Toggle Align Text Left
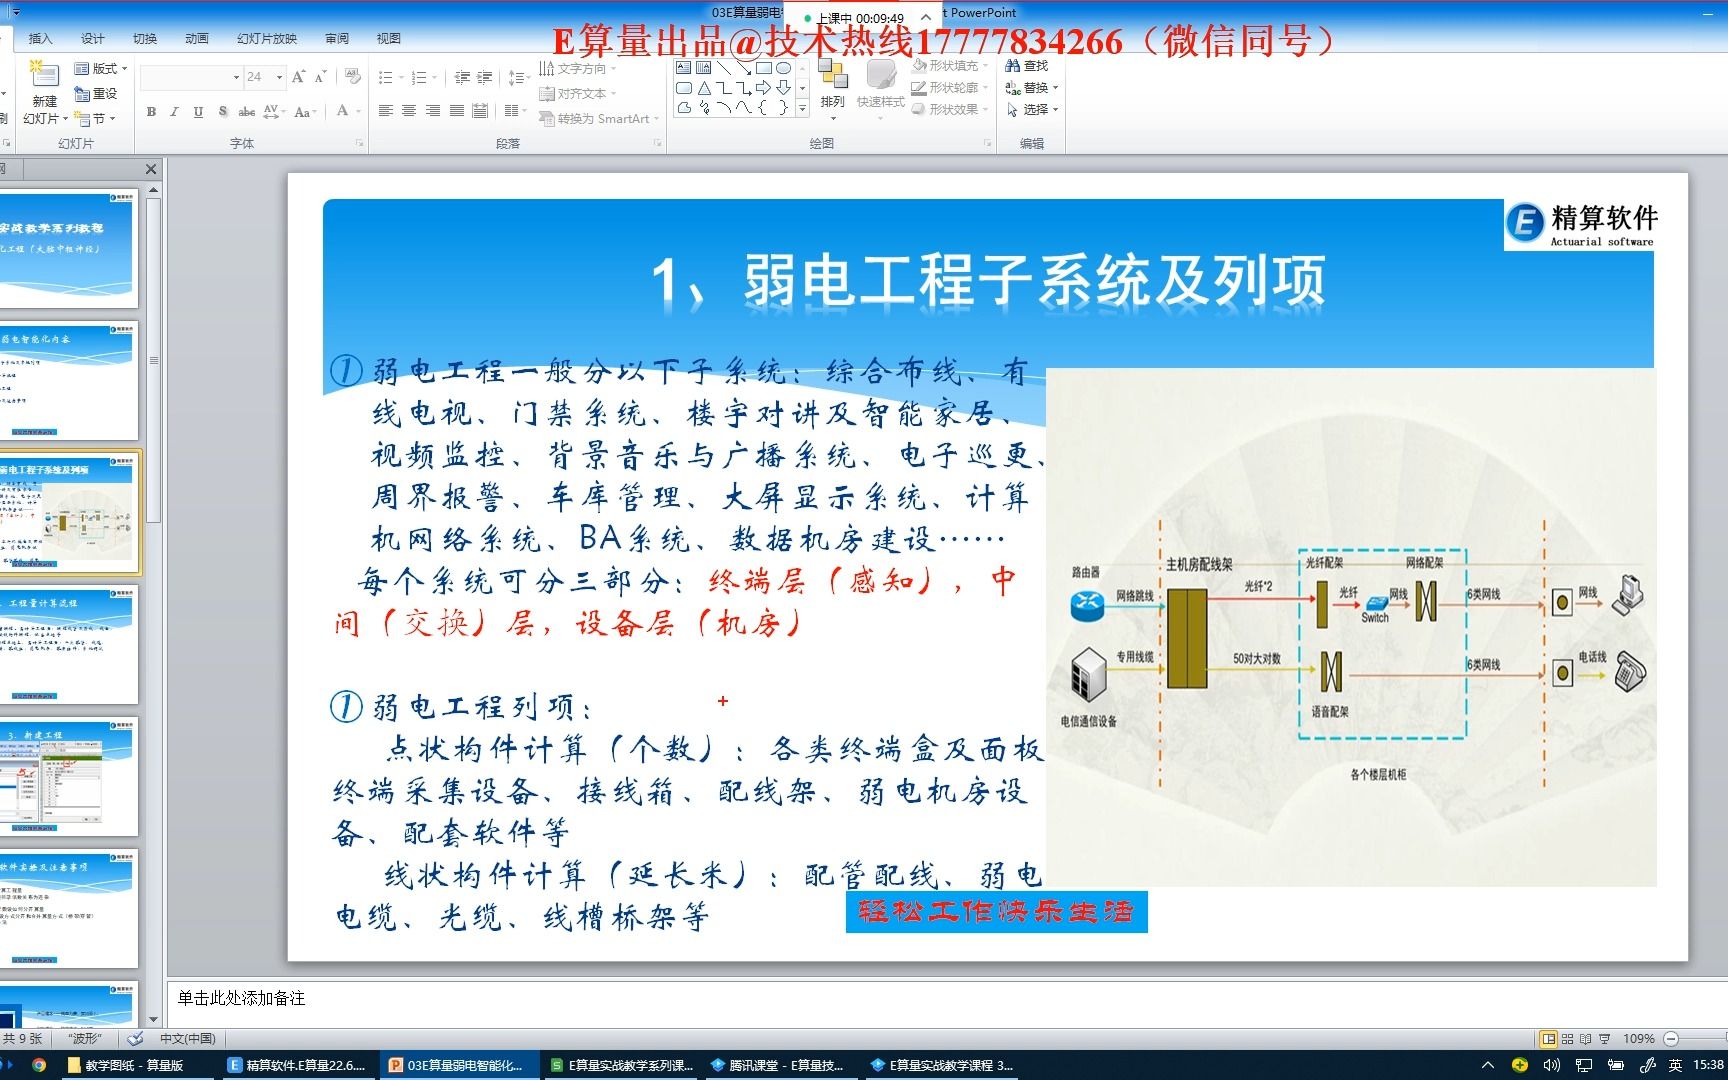This screenshot has width=1728, height=1080. [x=386, y=111]
